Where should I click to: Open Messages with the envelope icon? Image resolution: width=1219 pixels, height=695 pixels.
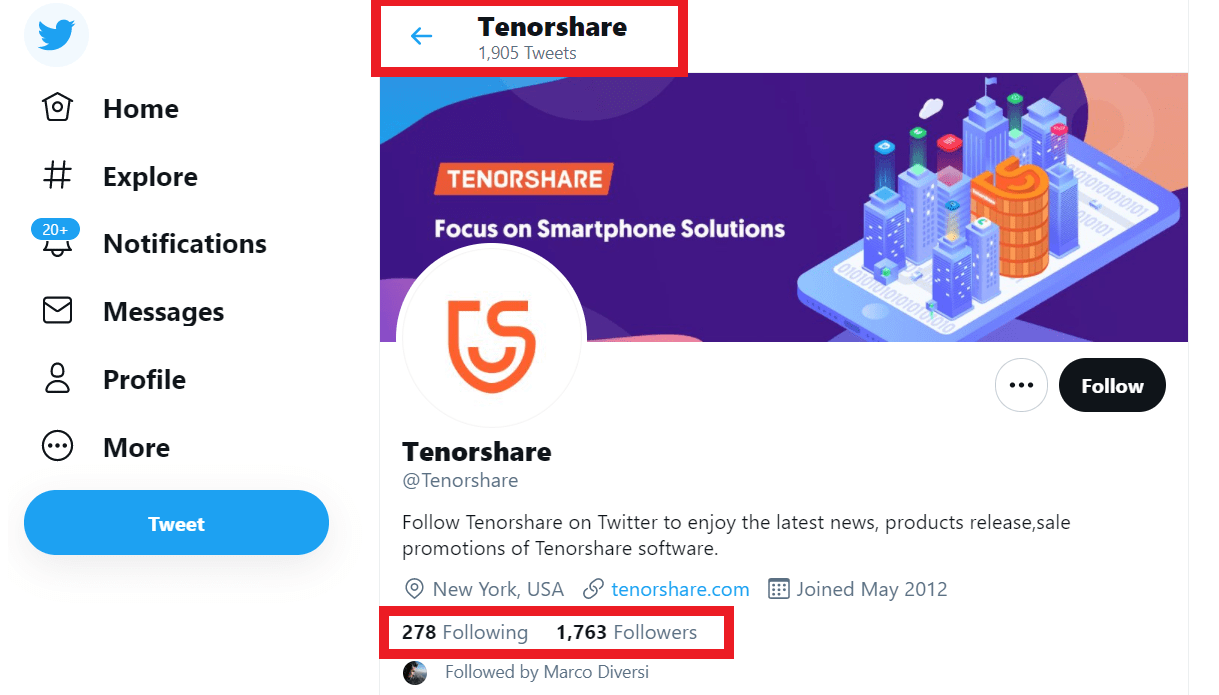tap(57, 311)
